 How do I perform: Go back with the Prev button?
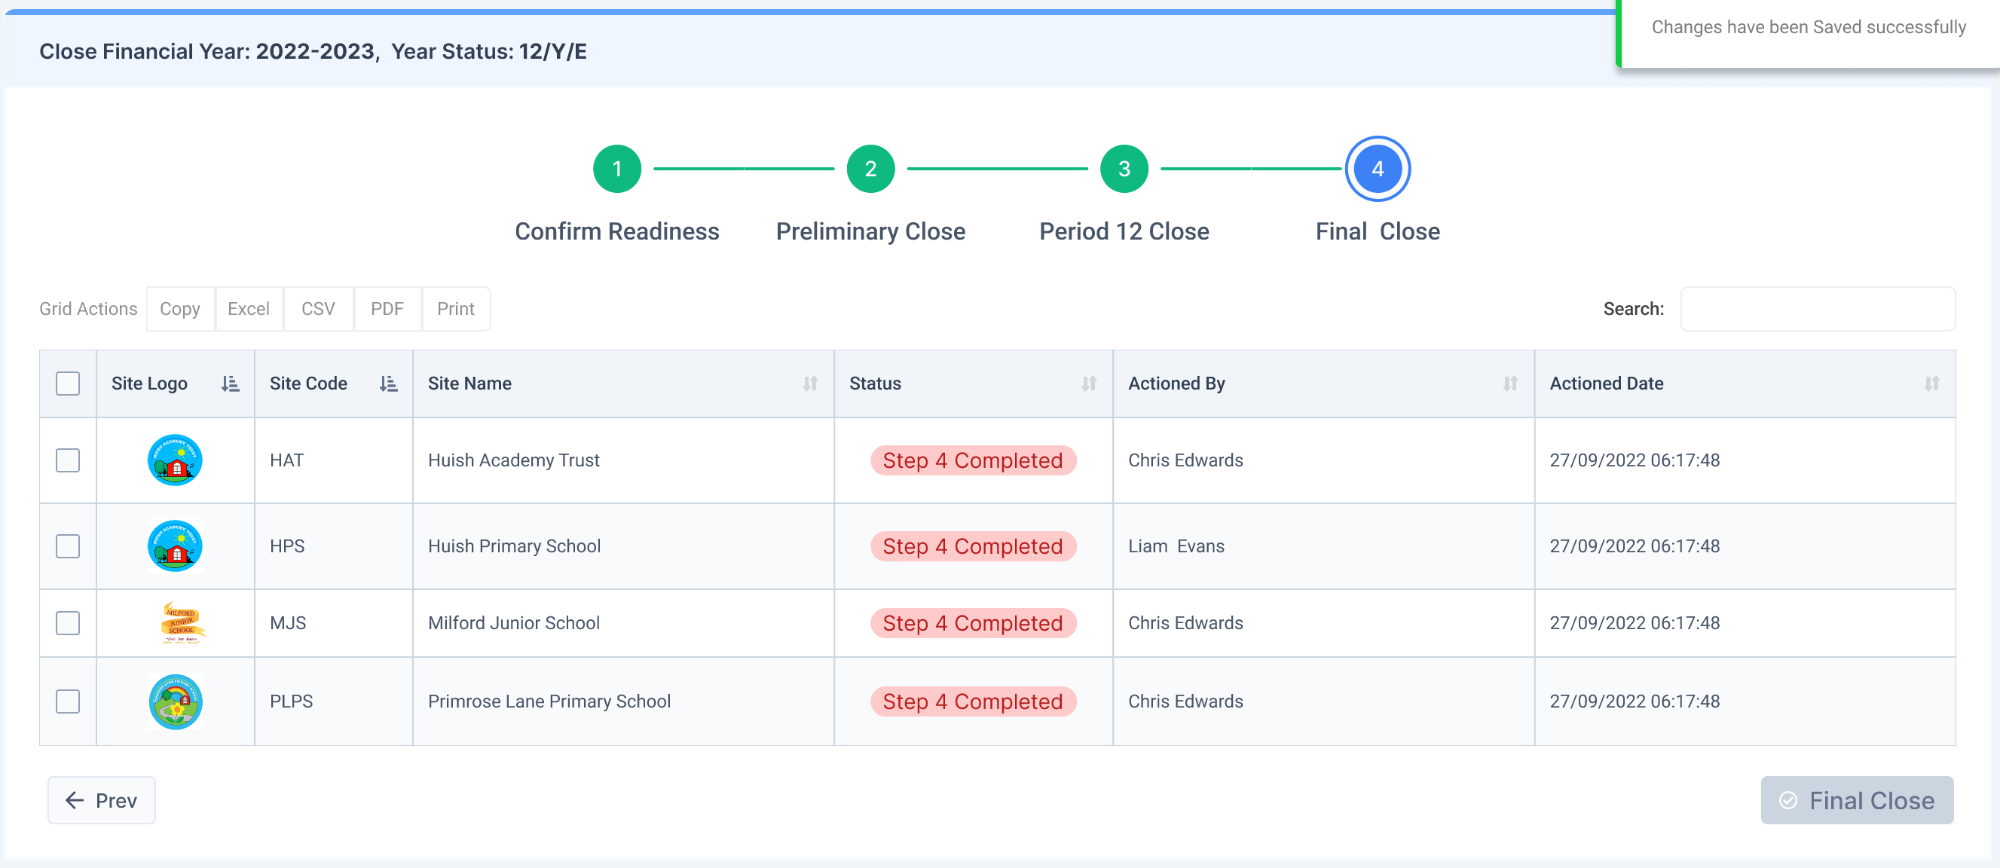pos(102,800)
